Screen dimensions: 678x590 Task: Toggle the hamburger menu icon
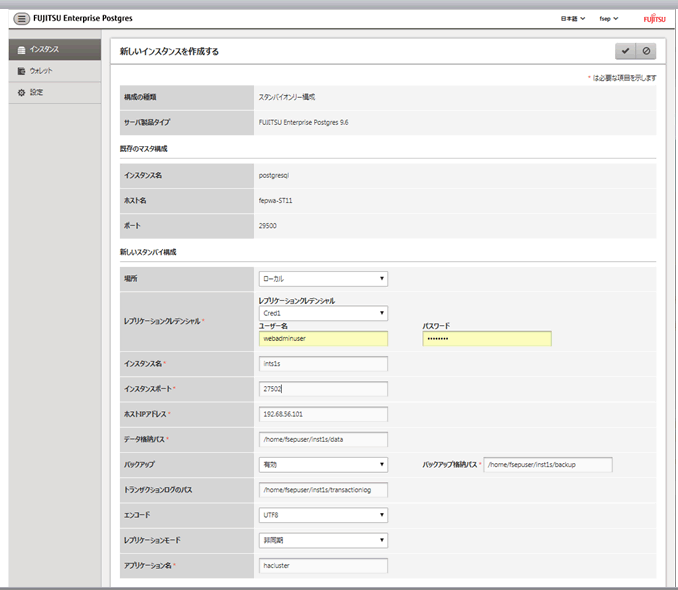[21, 19]
